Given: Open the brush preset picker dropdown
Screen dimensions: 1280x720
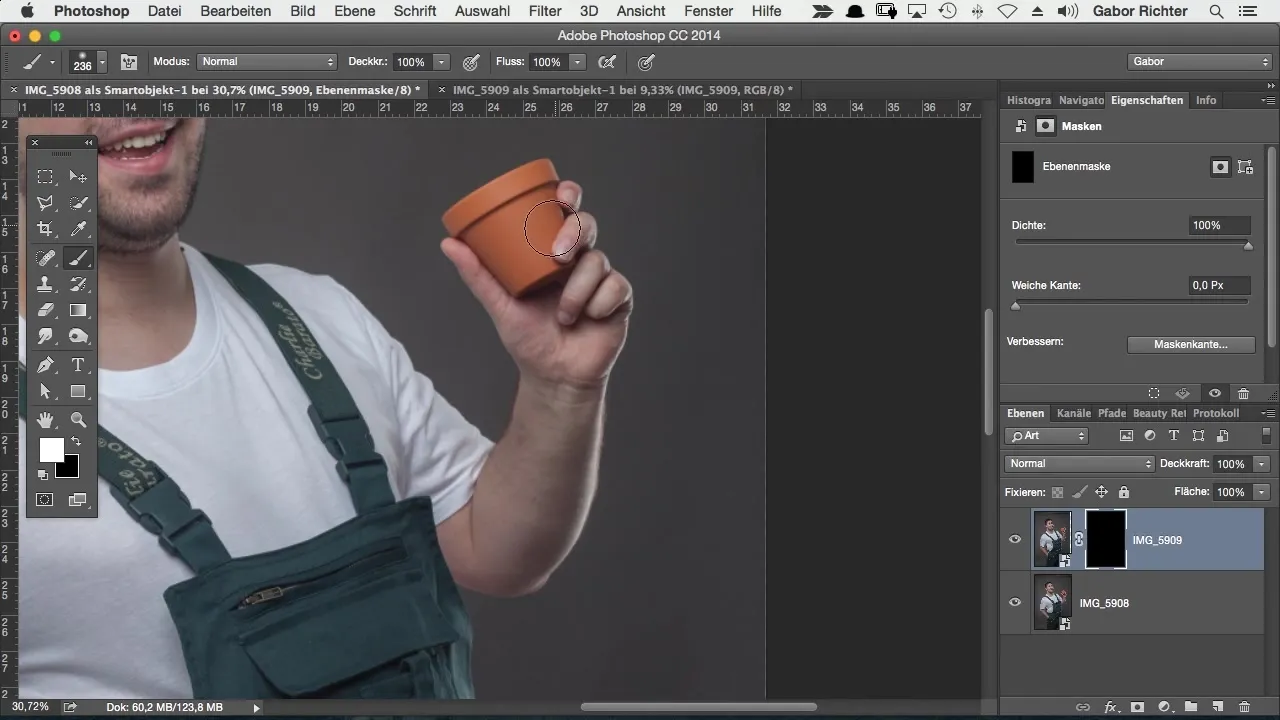Looking at the screenshot, I should 102,62.
